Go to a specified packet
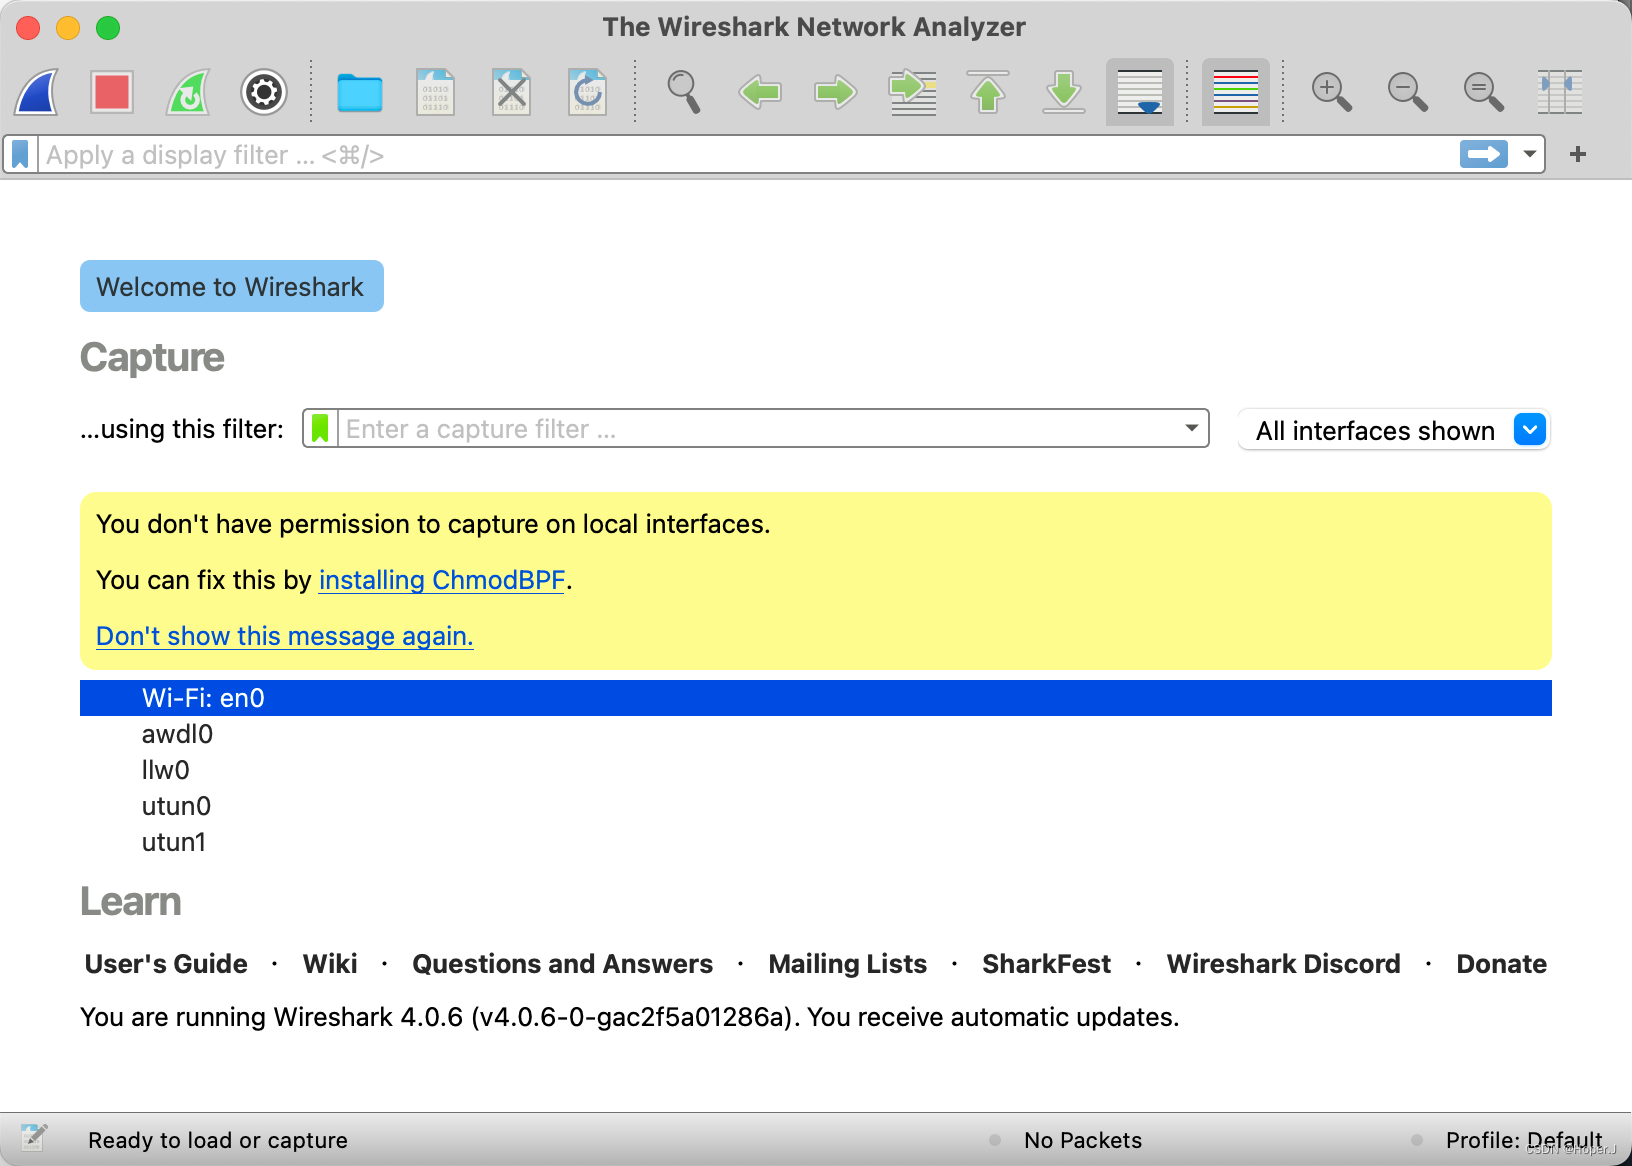This screenshot has width=1632, height=1166. (x=912, y=92)
